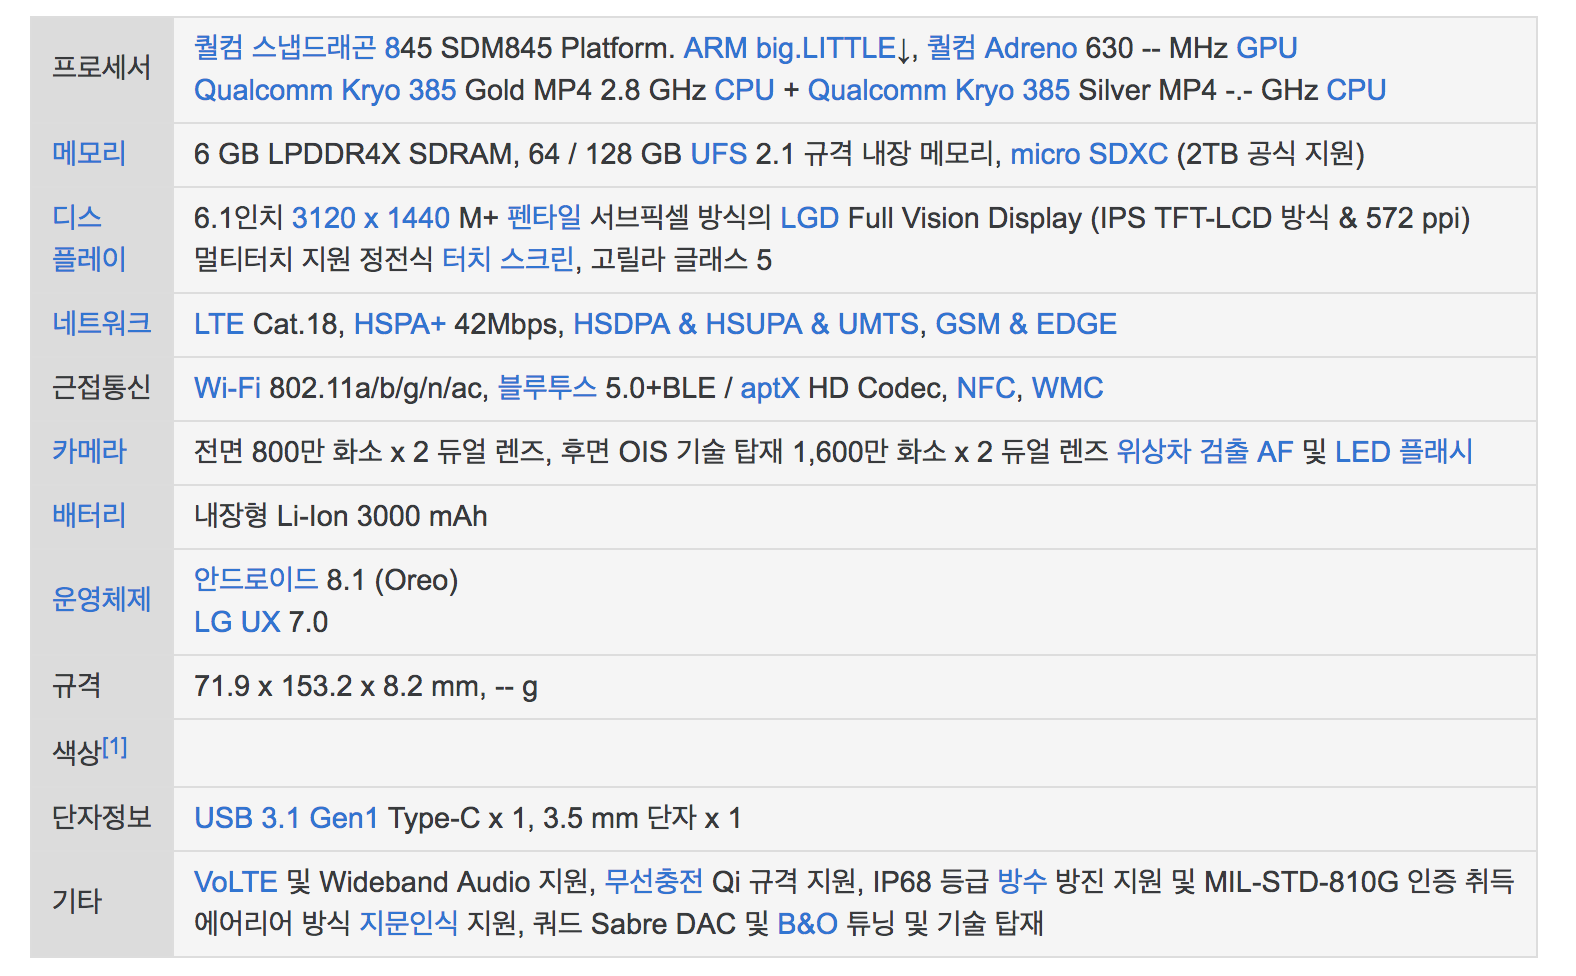The height and width of the screenshot is (976, 1576).
Task: Open the GSM & EDGE link
Action: point(1026,324)
